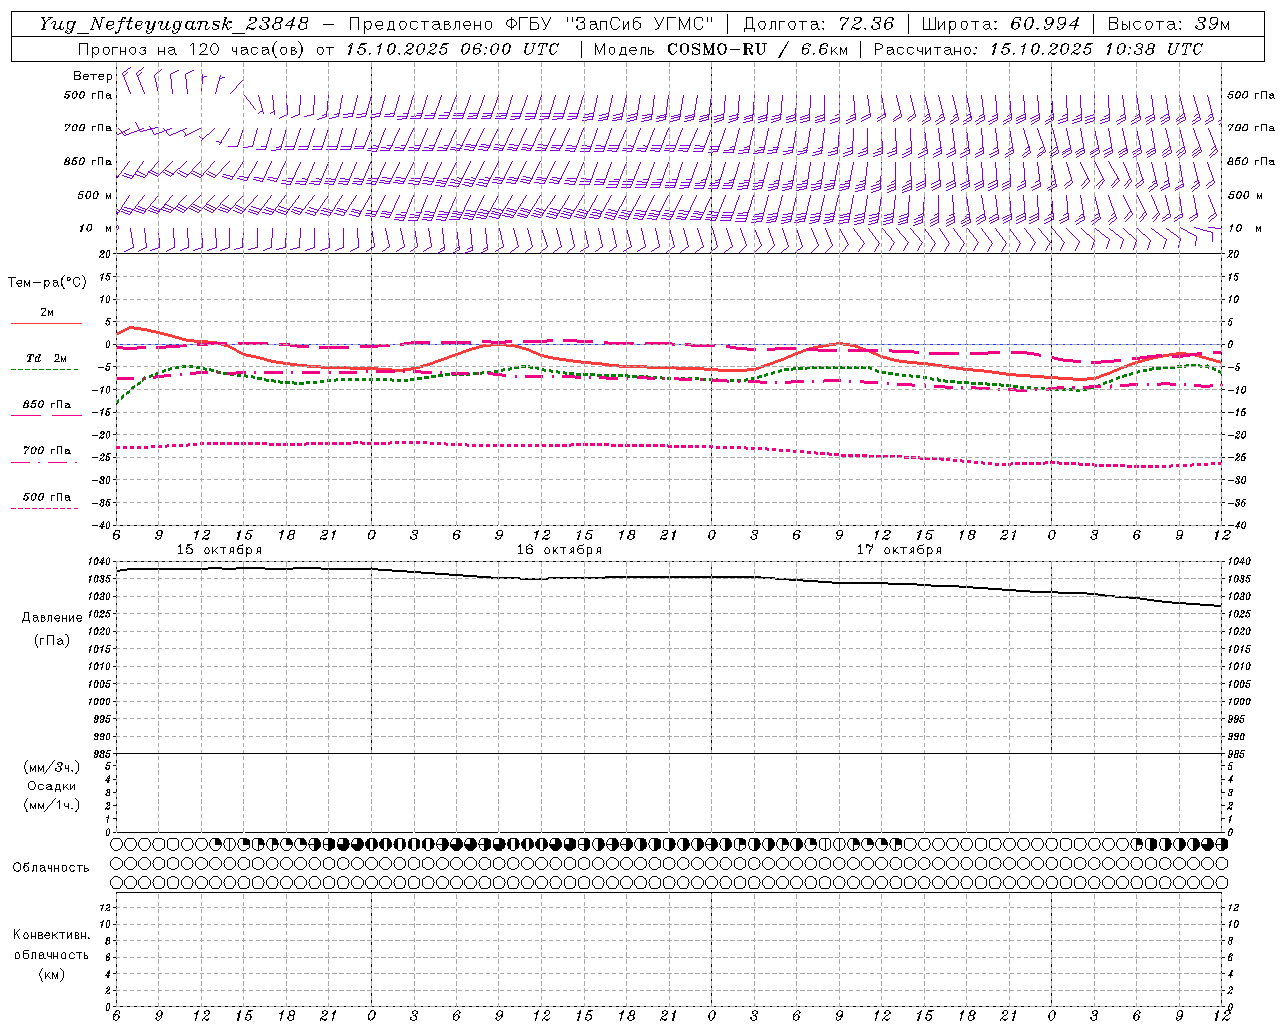Click the 500 гПа temperature legend entry
The image size is (1280, 1024).
[47, 497]
